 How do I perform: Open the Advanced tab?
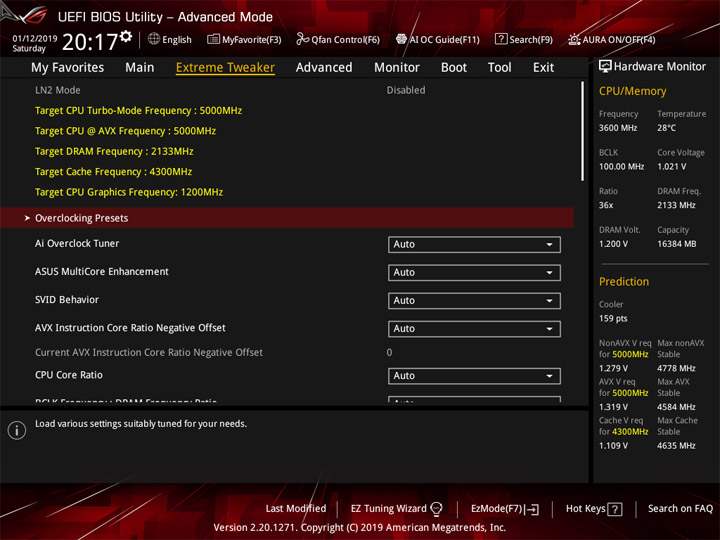click(324, 68)
